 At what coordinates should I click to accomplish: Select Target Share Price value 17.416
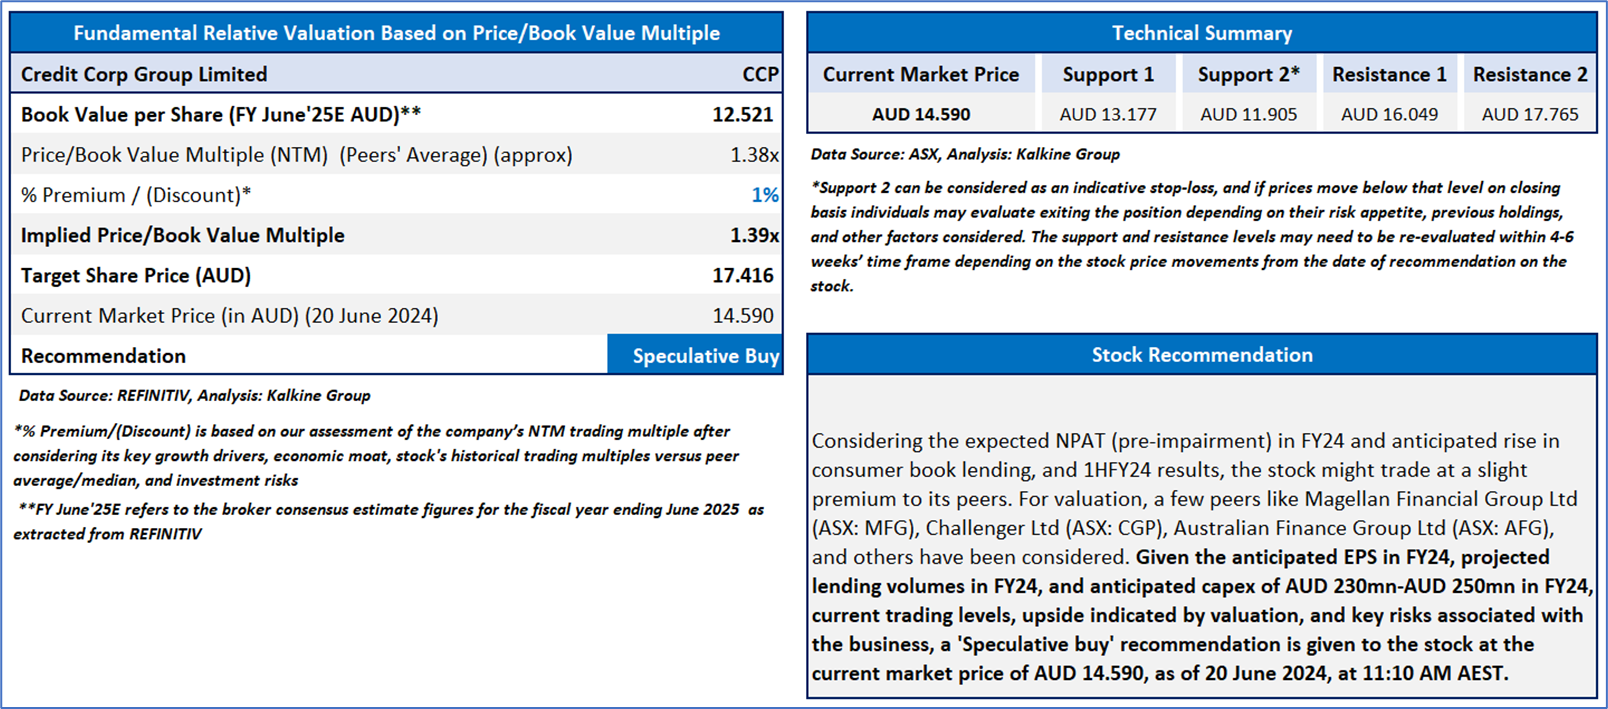(x=742, y=275)
